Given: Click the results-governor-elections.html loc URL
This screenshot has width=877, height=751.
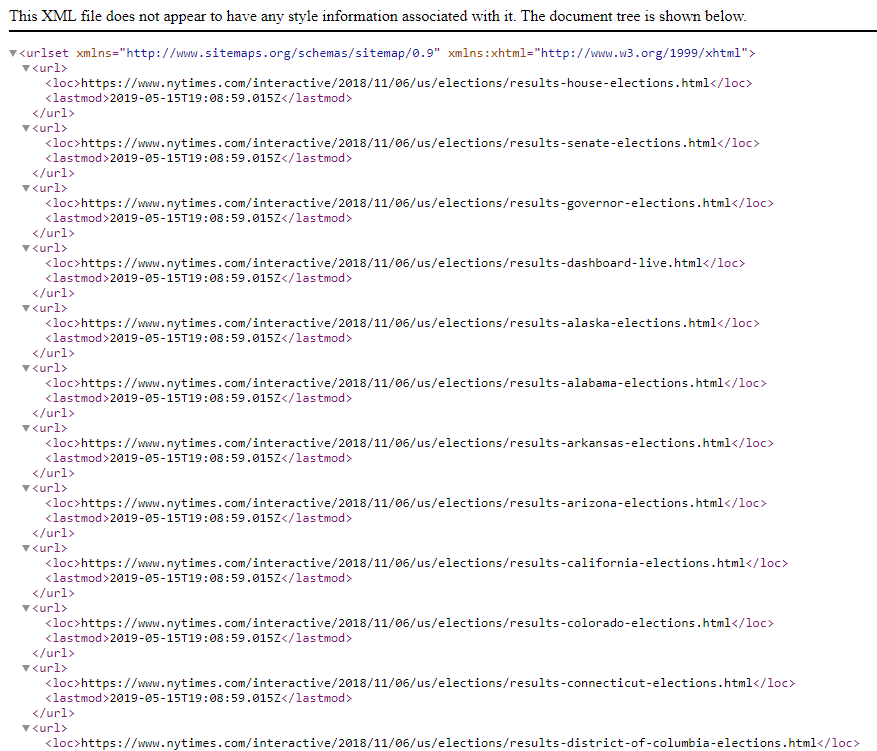Looking at the screenshot, I should pos(406,203).
